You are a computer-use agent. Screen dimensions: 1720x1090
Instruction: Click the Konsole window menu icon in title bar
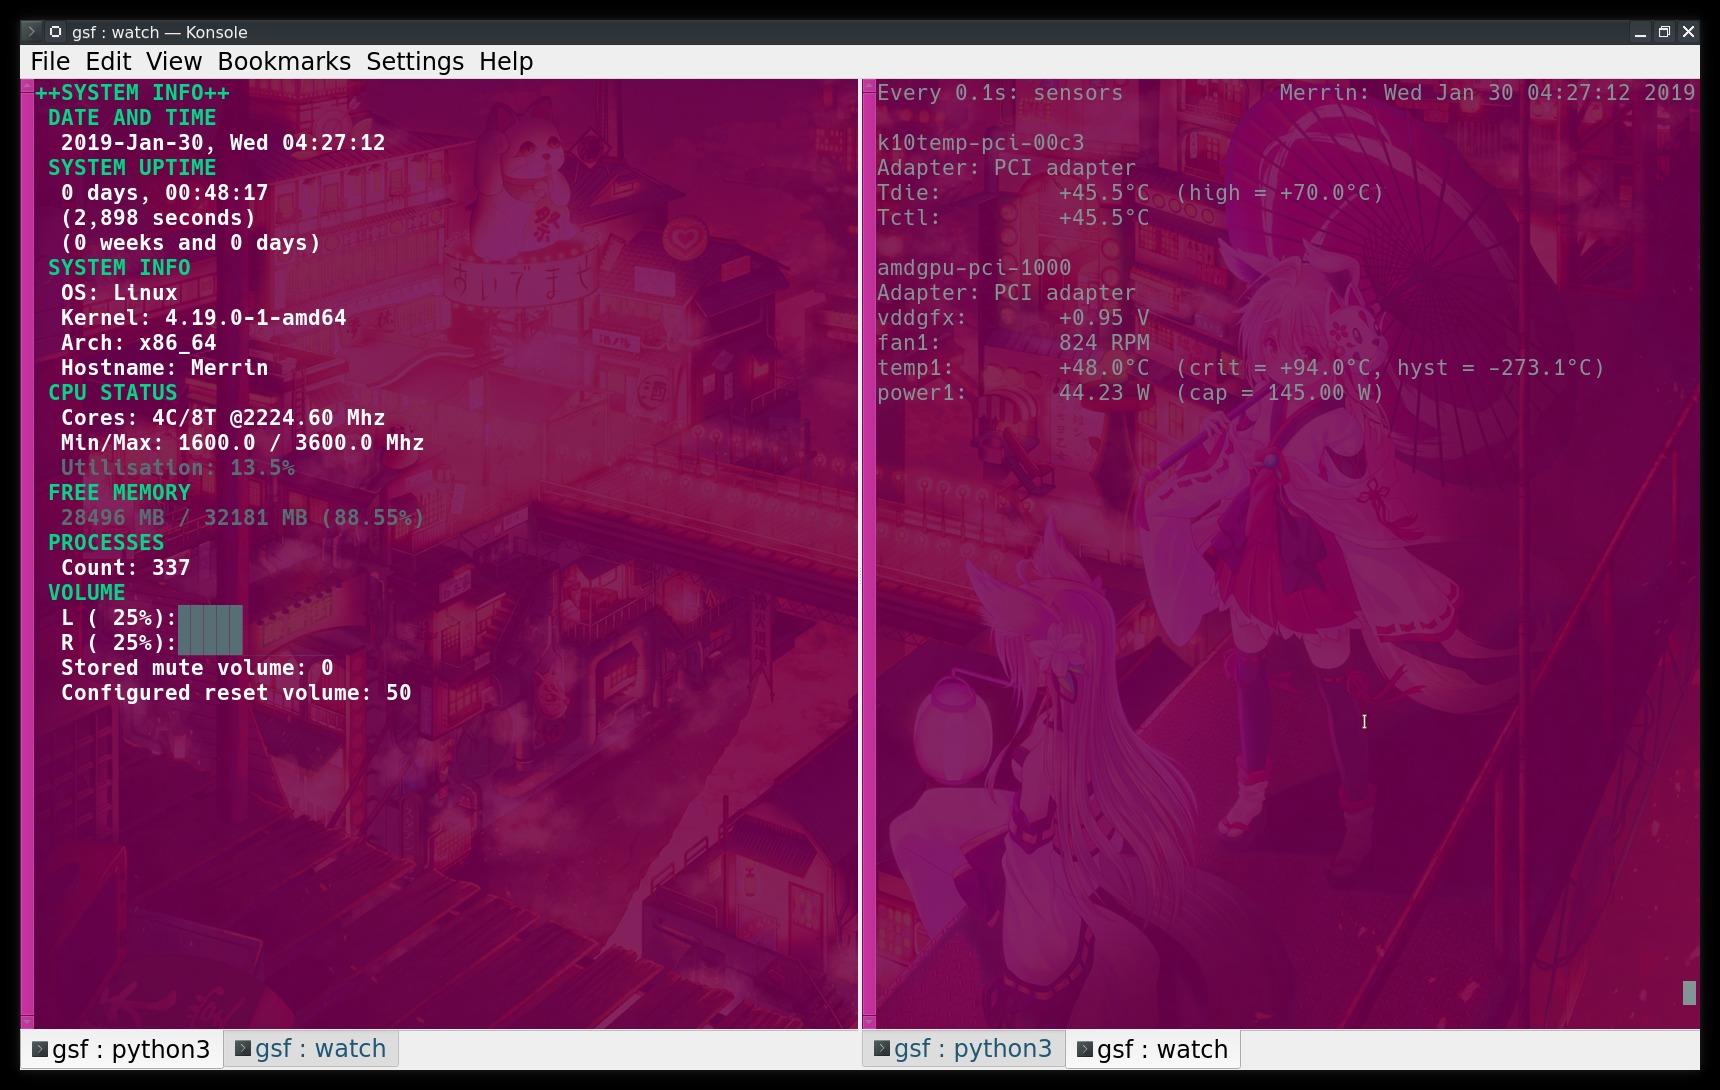tap(31, 32)
